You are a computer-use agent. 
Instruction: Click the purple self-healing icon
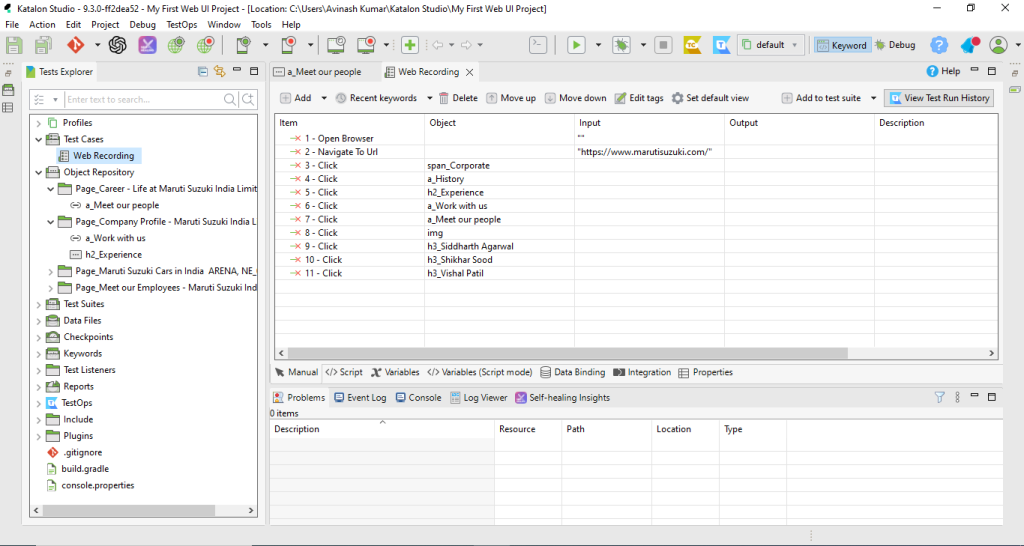point(148,45)
